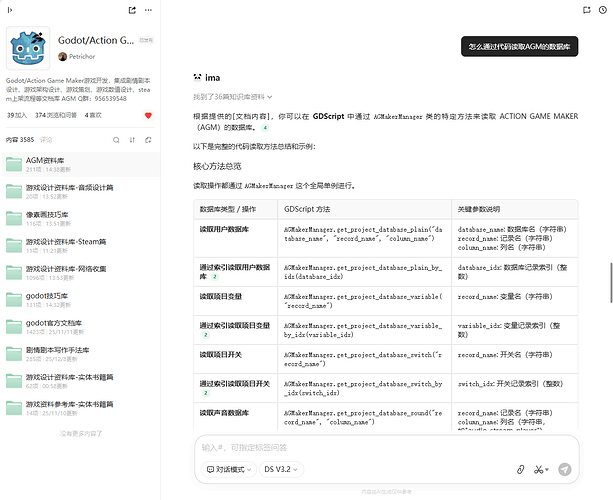Switch to the 评论 tab

(x=45, y=140)
